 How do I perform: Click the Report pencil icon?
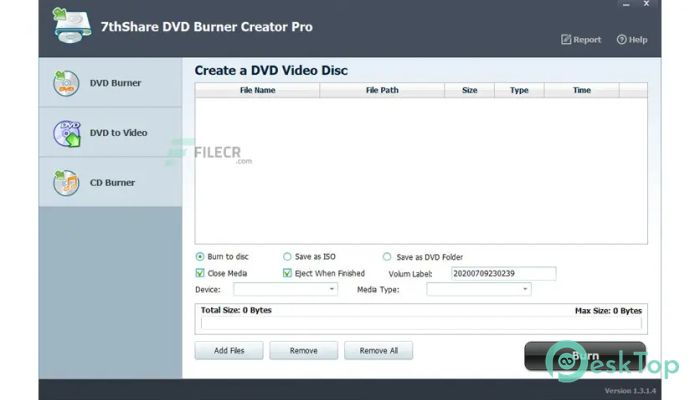point(566,40)
